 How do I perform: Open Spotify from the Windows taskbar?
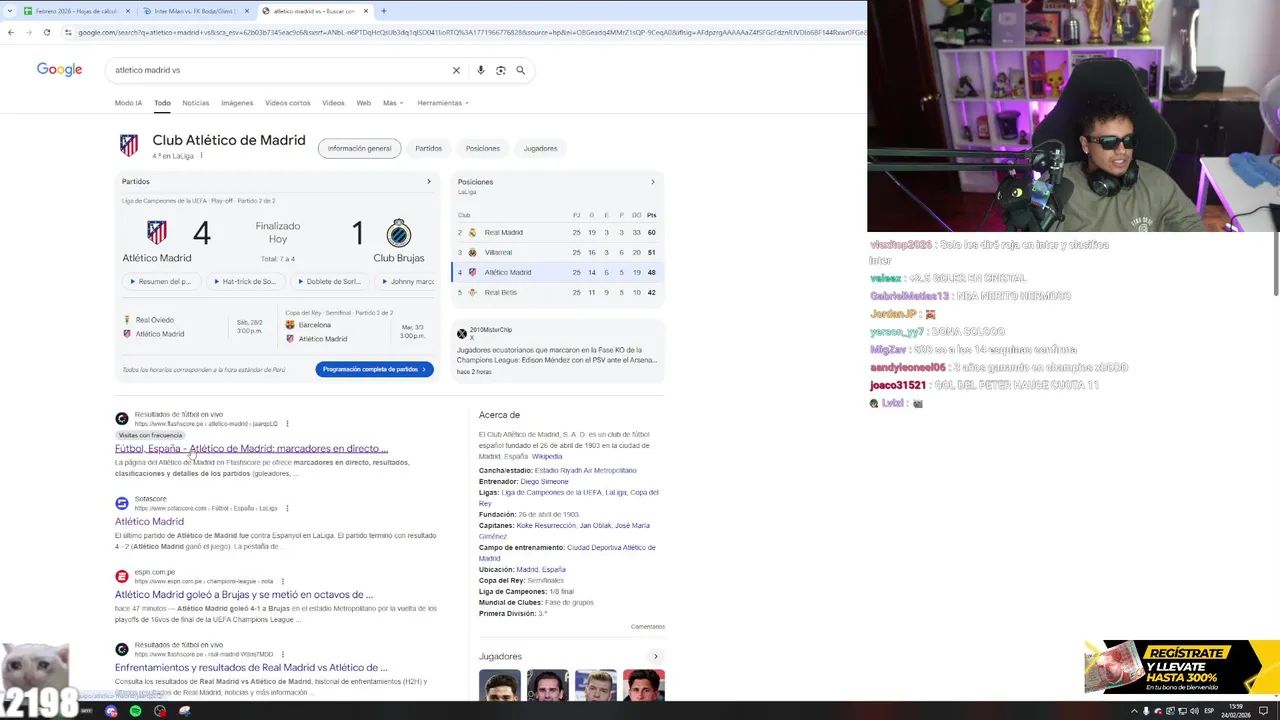coord(135,711)
